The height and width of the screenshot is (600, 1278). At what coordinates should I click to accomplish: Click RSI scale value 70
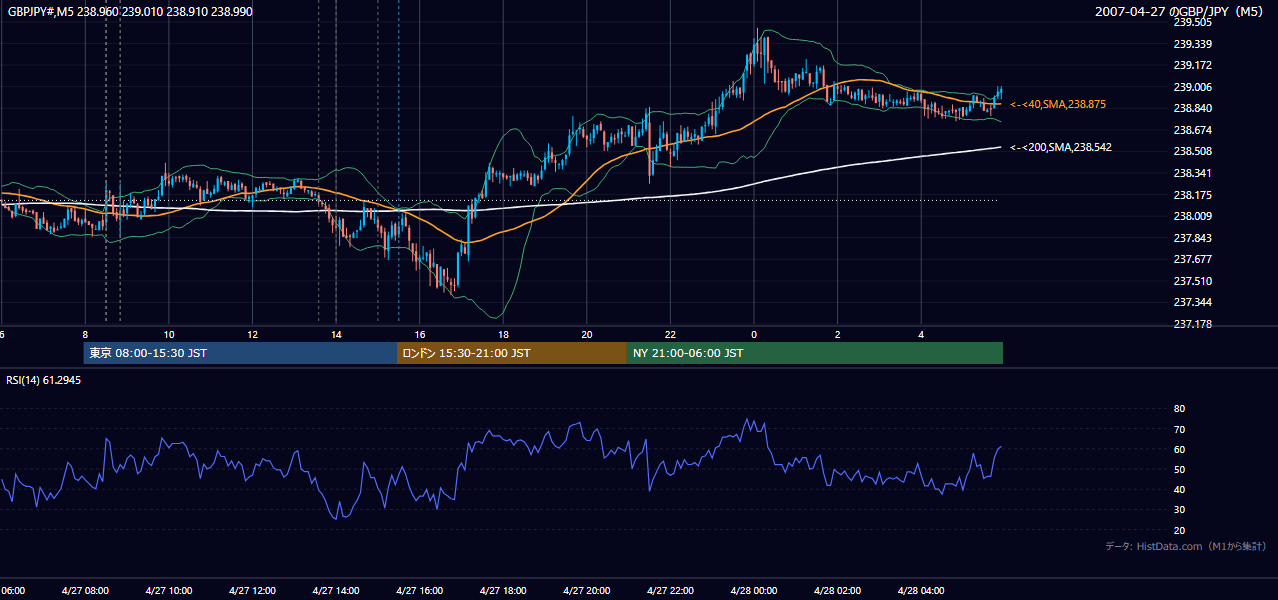point(1179,429)
